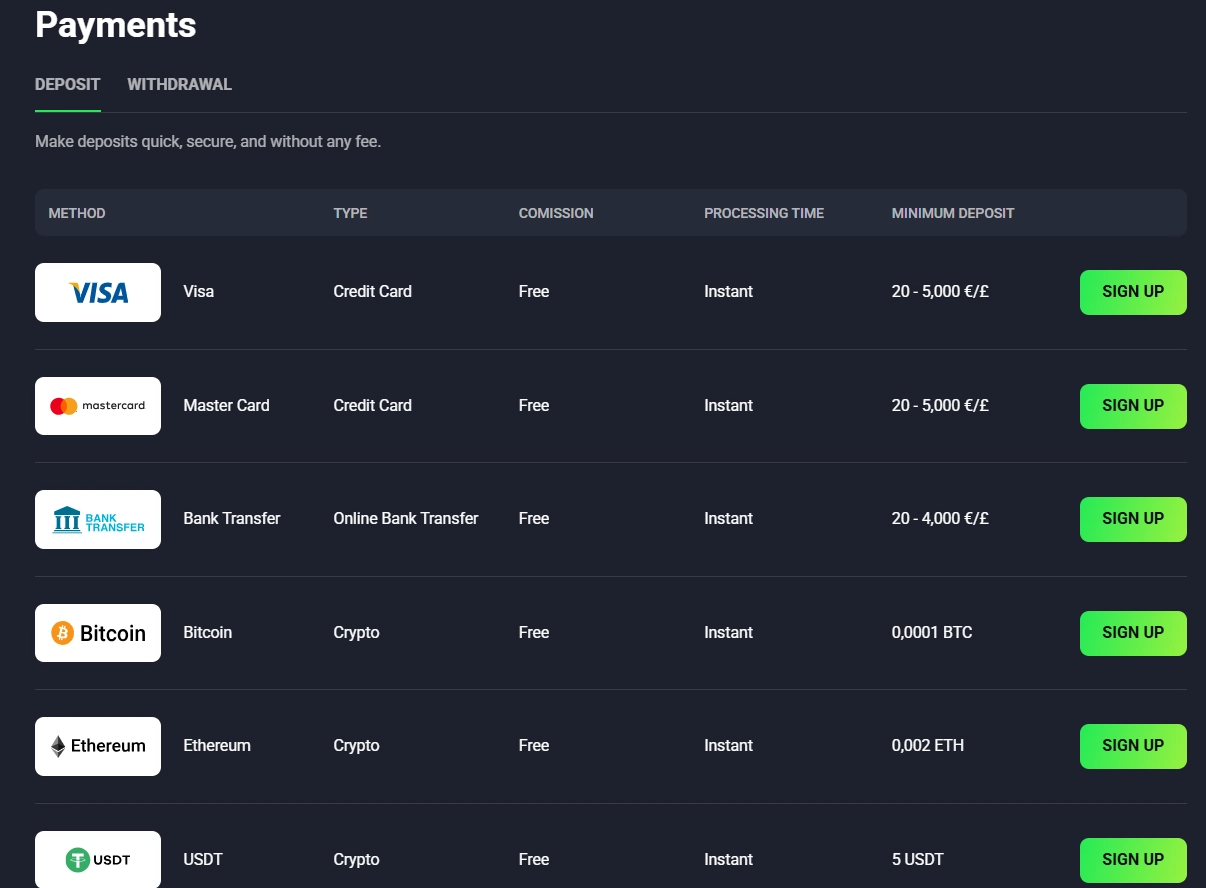Click the Visa logo card
1206x888 pixels.
[98, 292]
